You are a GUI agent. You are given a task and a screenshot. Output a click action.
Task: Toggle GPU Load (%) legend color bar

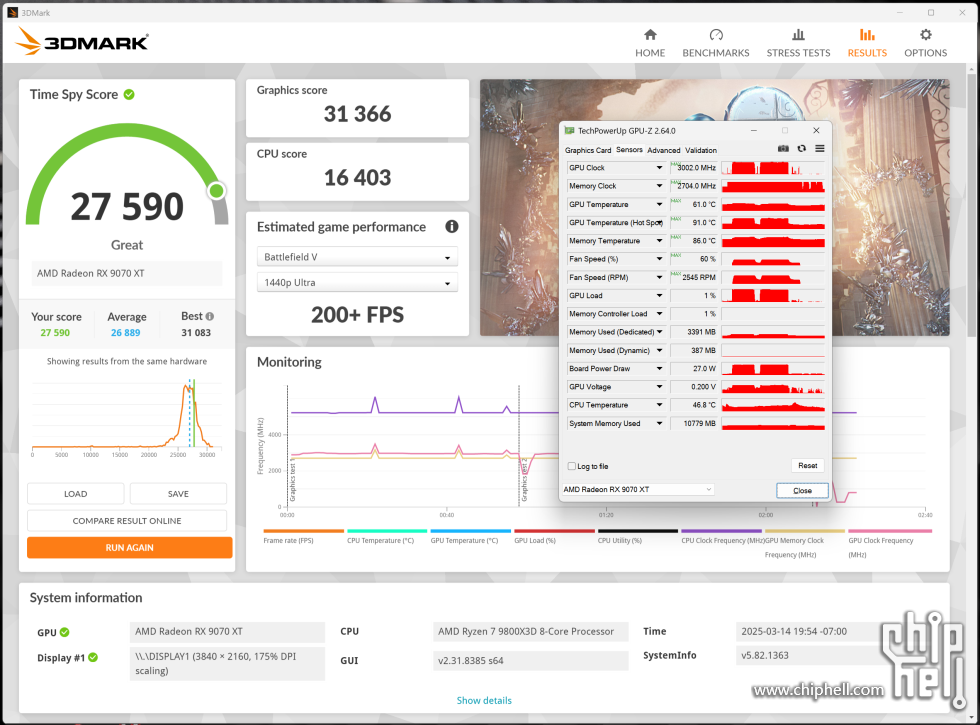point(554,531)
